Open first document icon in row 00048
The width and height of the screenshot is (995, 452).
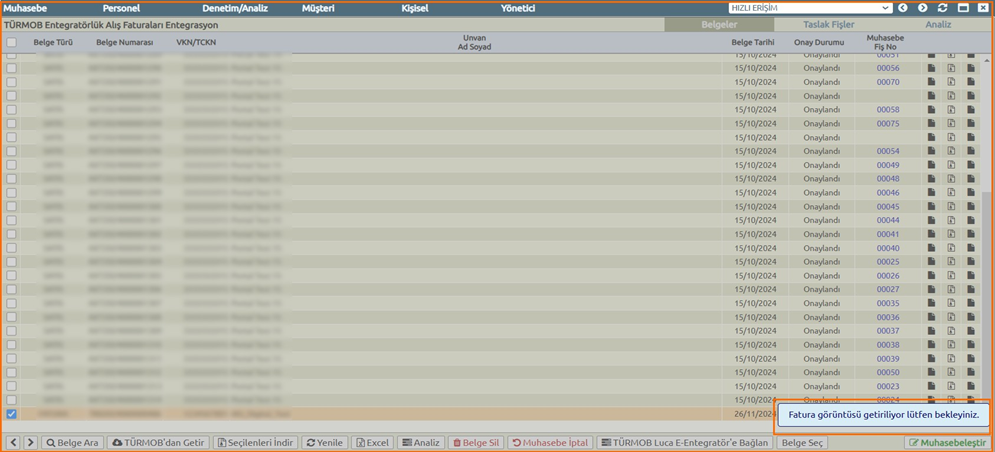point(932,179)
